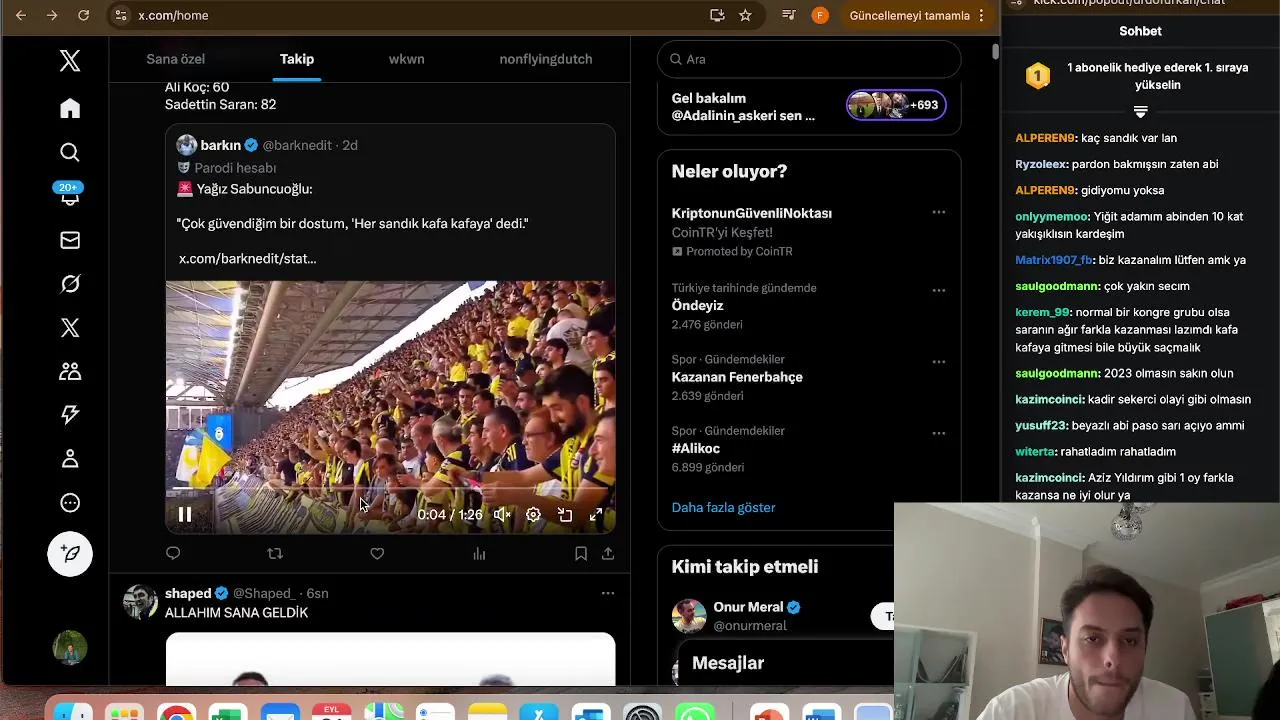
Task: Open account avatar at sidebar bottom
Action: click(70, 648)
